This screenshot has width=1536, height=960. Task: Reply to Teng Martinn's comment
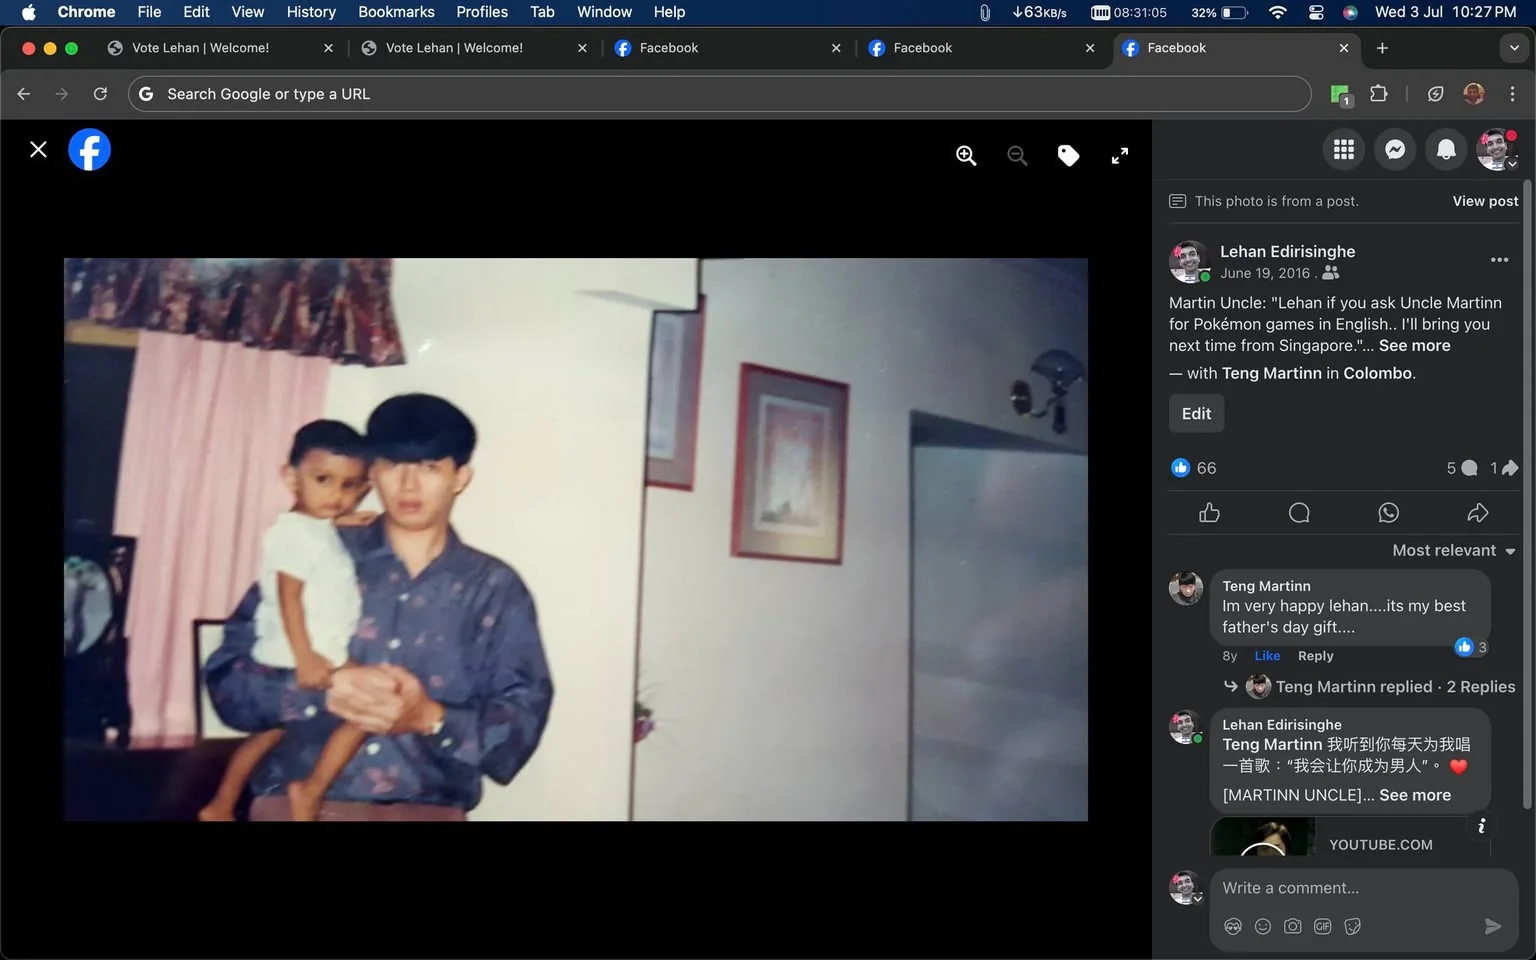(1315, 656)
